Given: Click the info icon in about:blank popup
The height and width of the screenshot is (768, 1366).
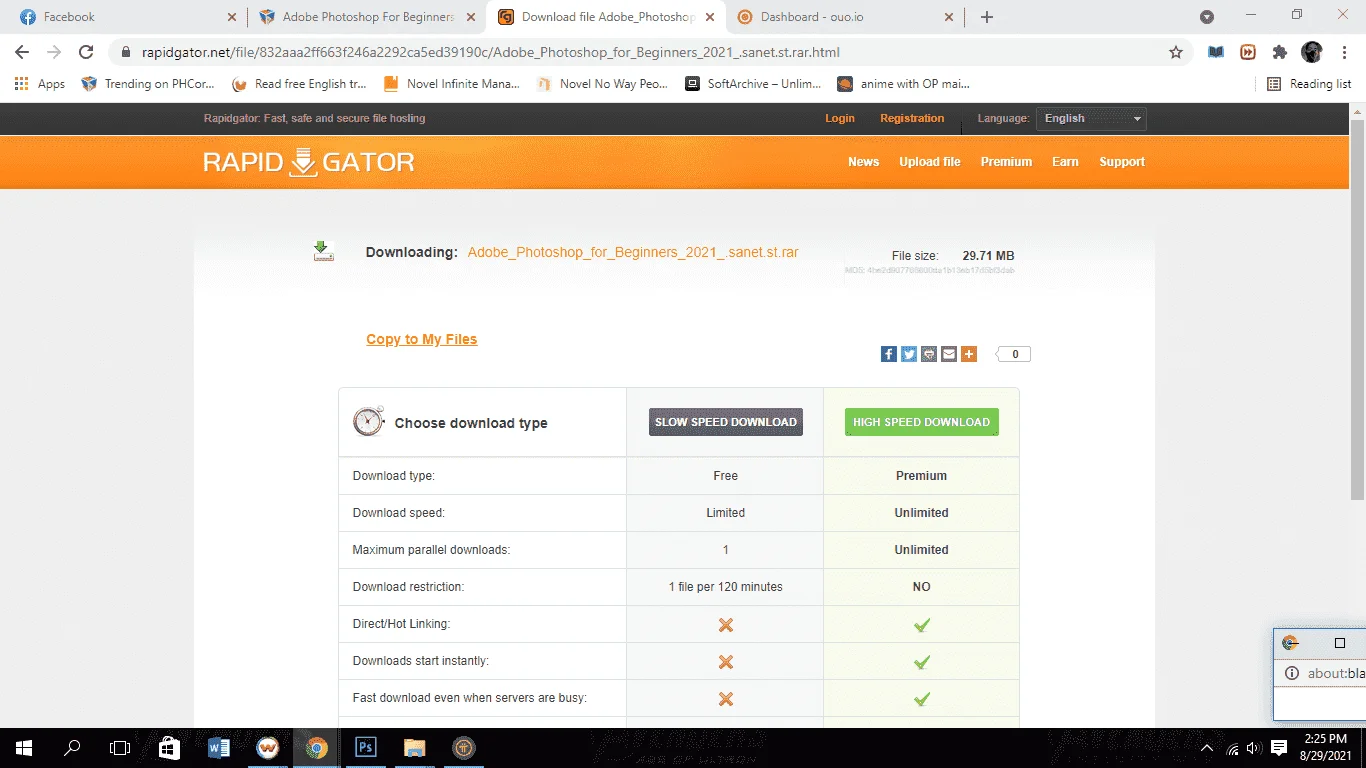Looking at the screenshot, I should click(x=1291, y=673).
